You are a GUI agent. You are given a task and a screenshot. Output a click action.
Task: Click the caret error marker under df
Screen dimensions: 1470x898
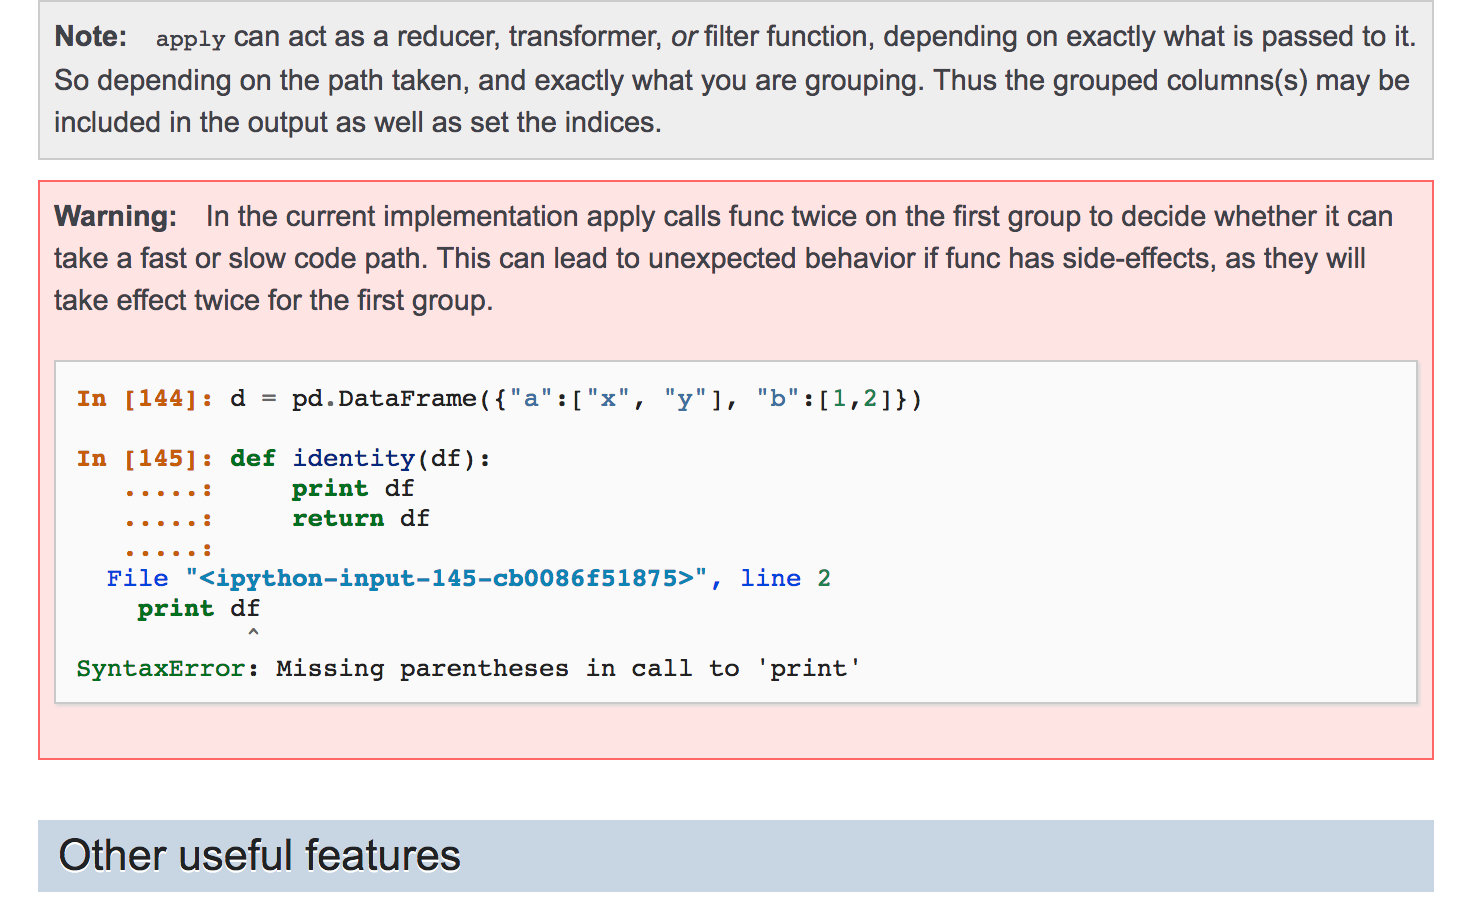(253, 633)
